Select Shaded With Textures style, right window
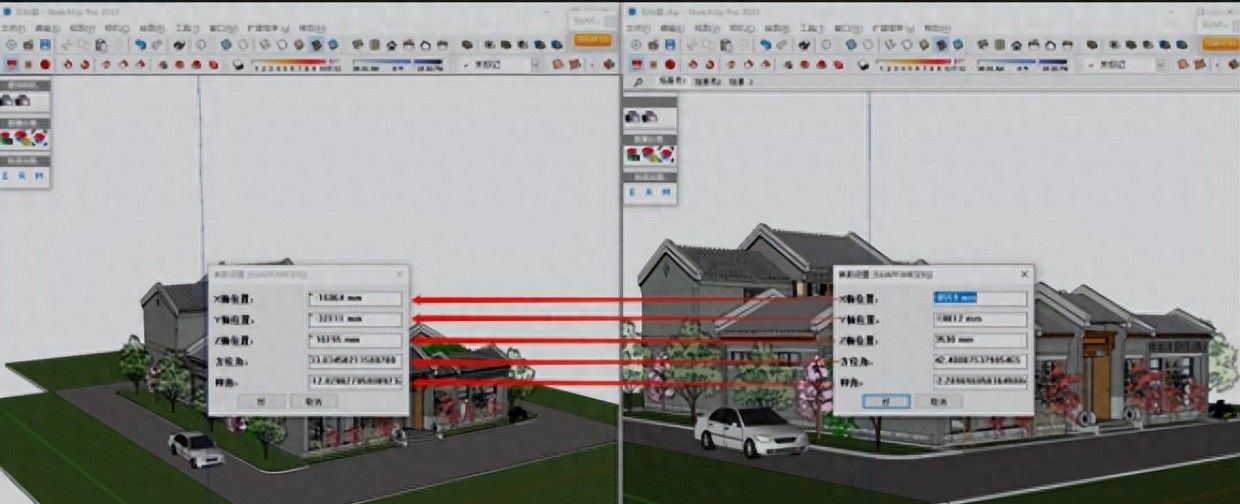Screen dimensions: 1240x504 (940, 44)
